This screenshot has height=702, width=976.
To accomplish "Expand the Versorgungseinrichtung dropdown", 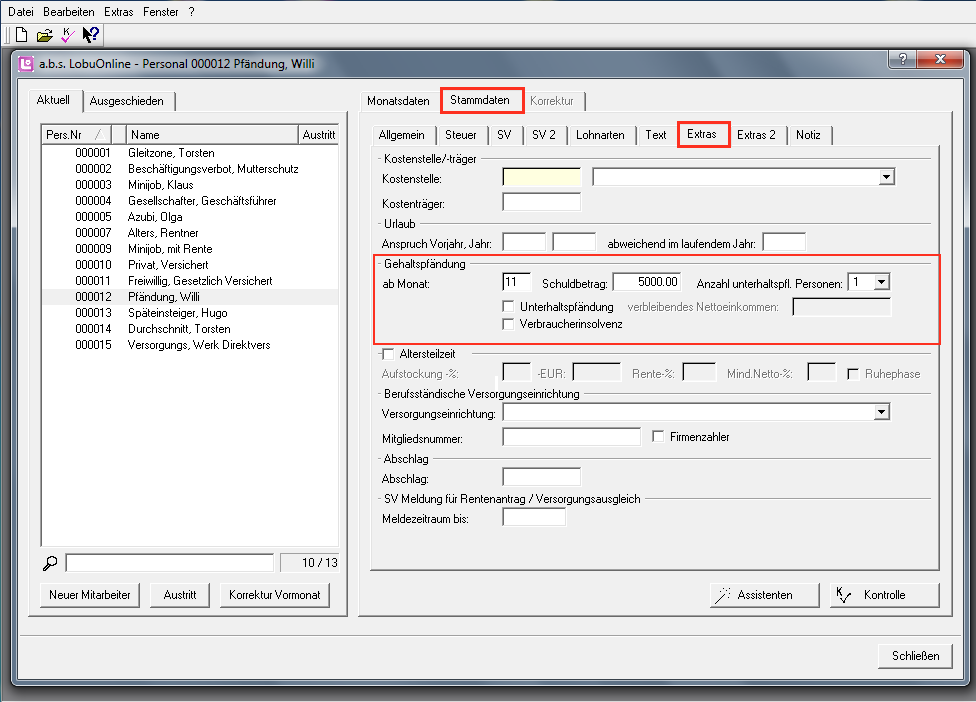I will click(881, 412).
